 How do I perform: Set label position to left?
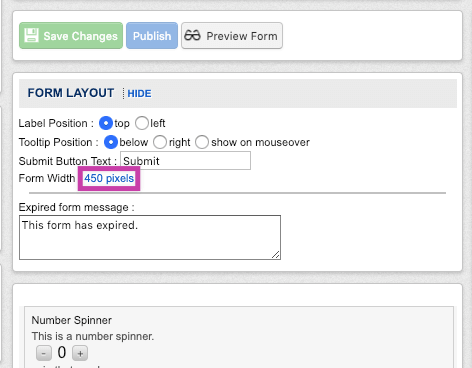point(142,123)
